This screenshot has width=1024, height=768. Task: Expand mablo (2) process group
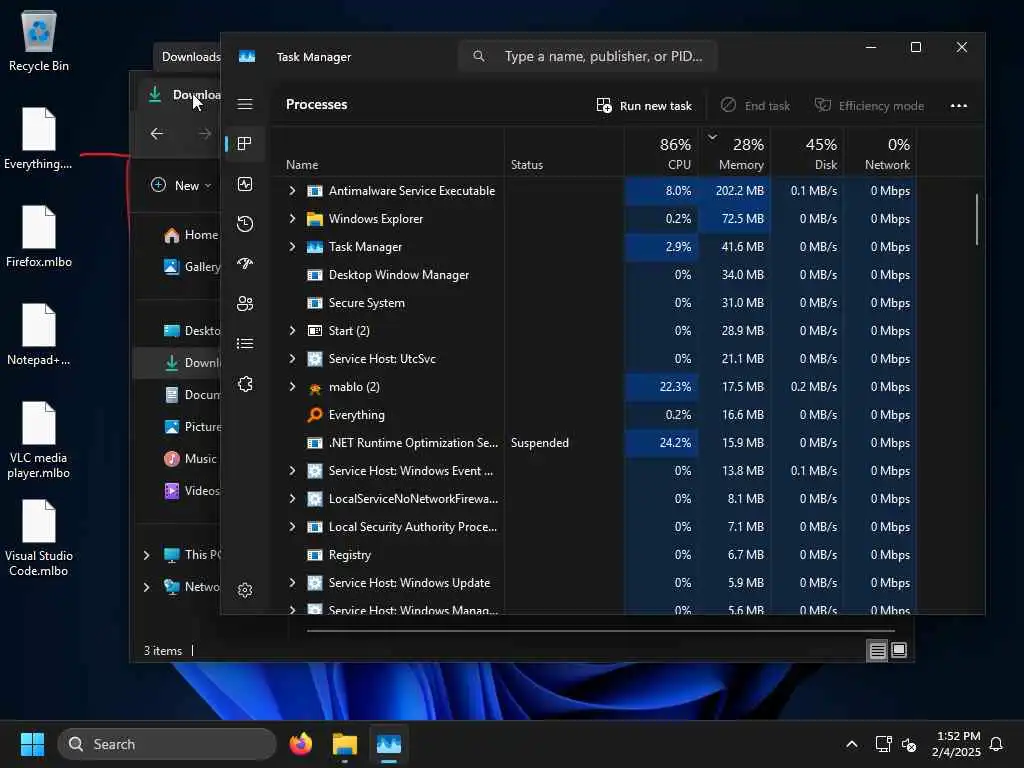292,387
